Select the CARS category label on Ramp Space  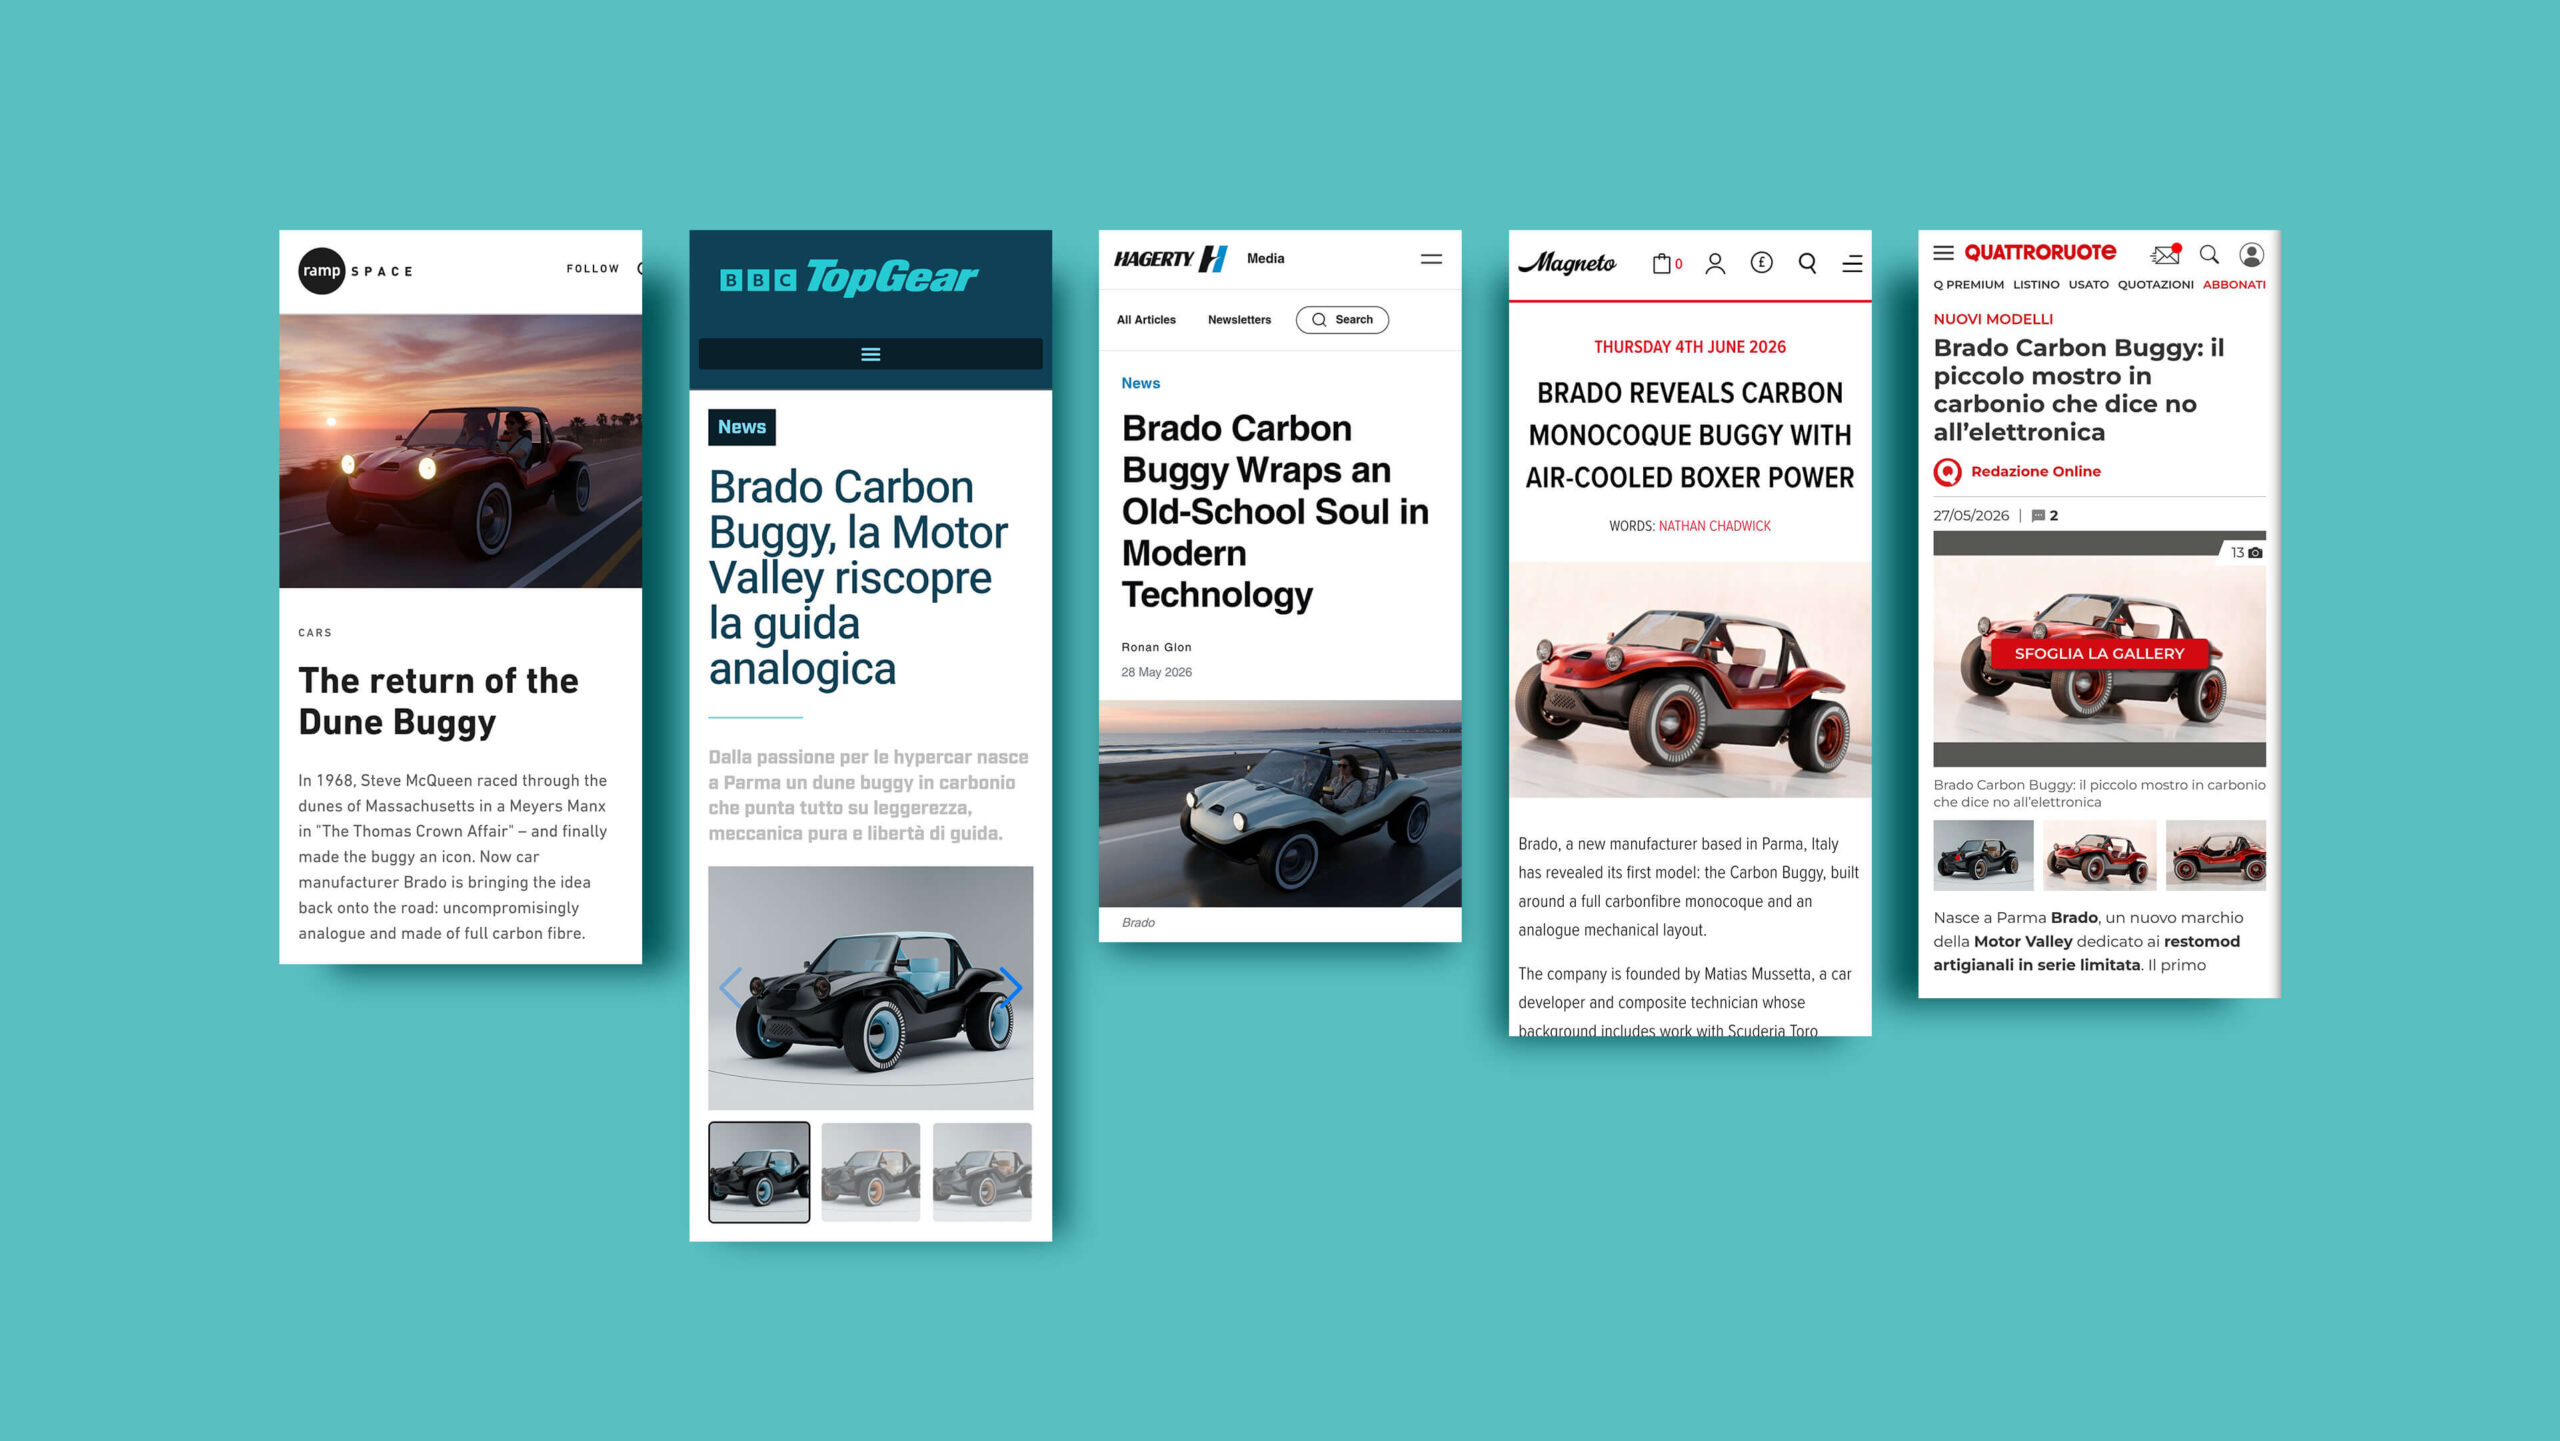tap(315, 633)
